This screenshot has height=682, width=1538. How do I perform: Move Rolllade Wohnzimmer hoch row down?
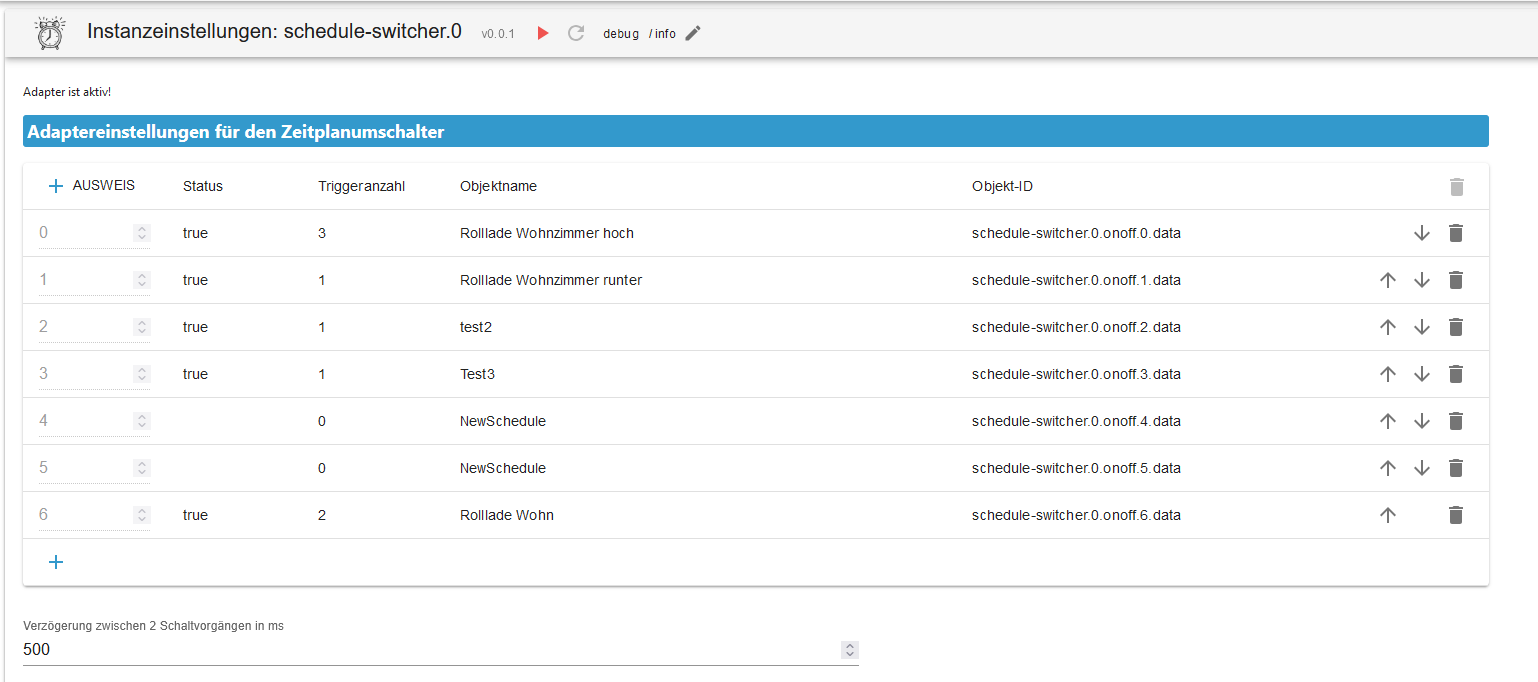(x=1422, y=233)
